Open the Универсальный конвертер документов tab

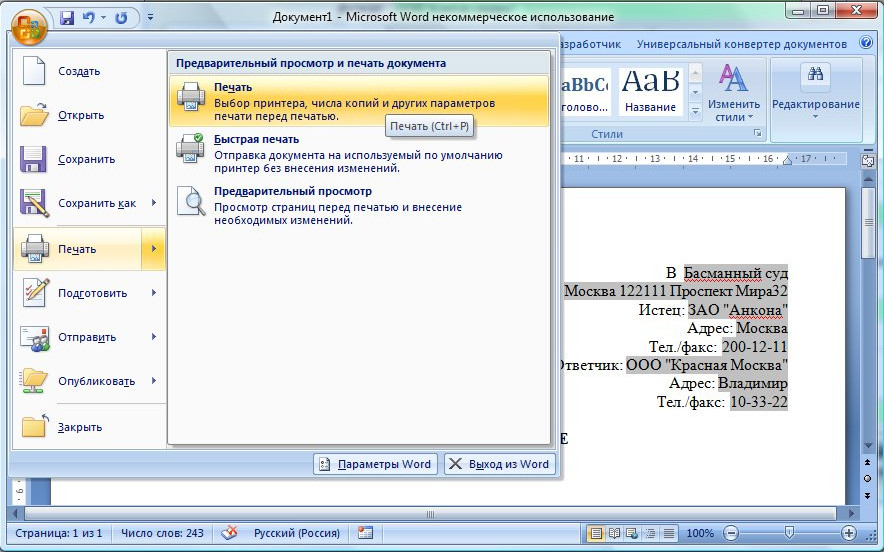[741, 44]
